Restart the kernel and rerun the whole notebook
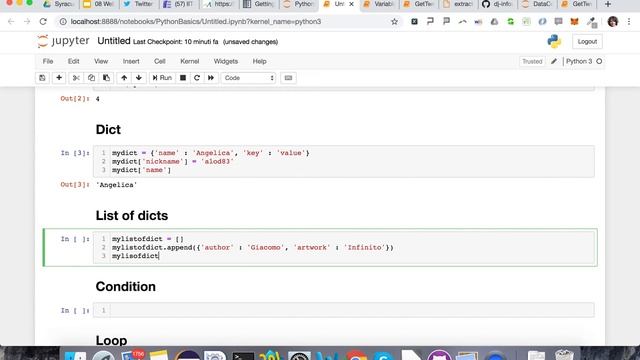 point(211,78)
